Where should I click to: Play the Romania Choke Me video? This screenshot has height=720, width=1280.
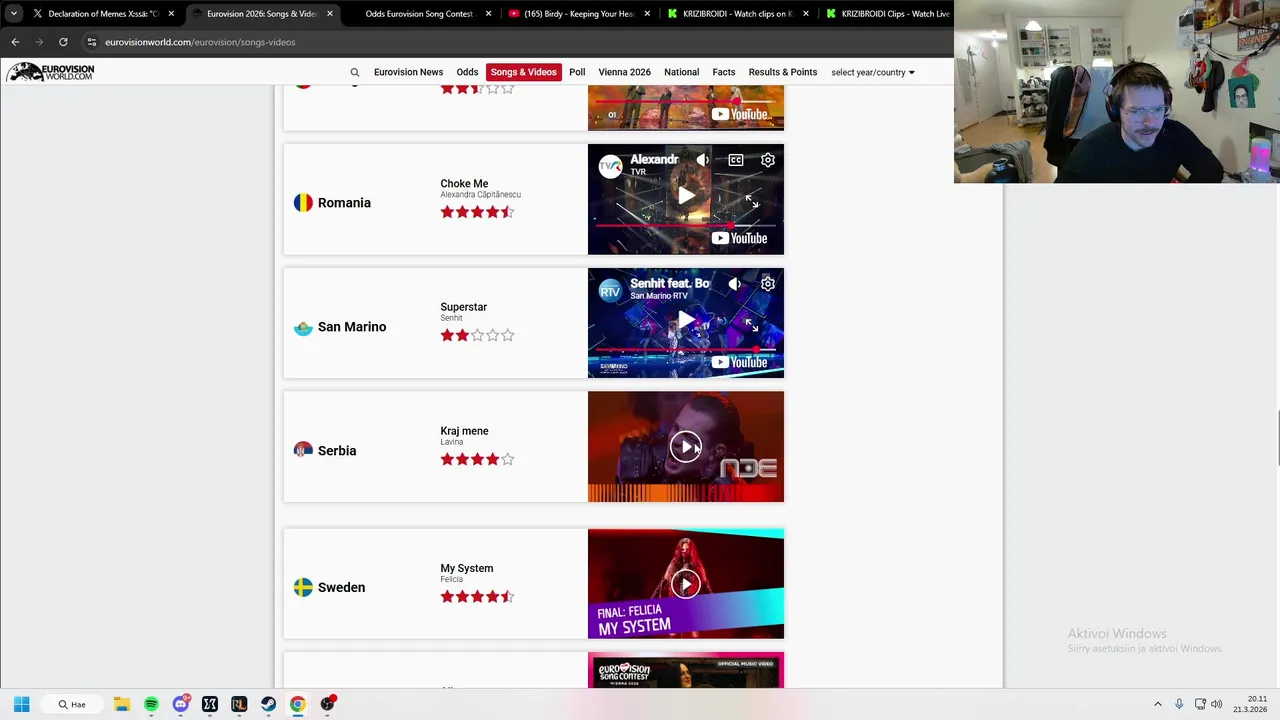(x=686, y=196)
